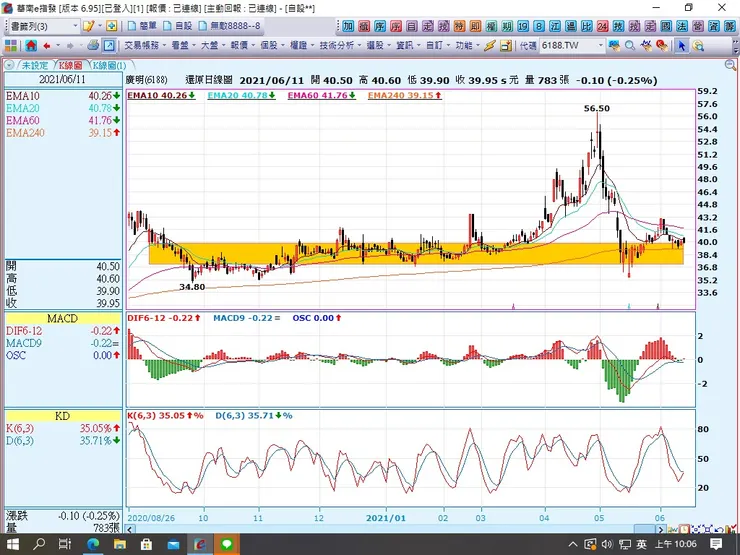Click the 目 shortcut icon
This screenshot has height=555, width=740.
412,26
